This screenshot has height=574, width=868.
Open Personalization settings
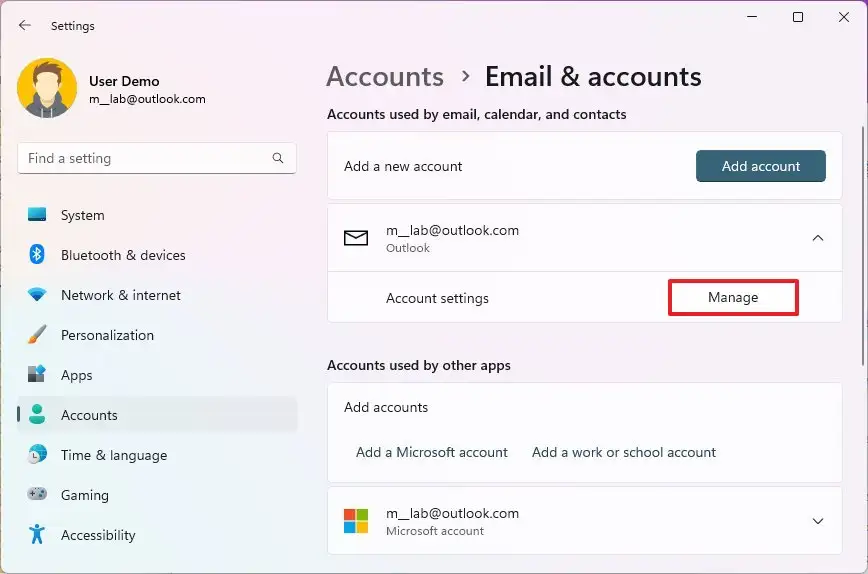pos(157,335)
